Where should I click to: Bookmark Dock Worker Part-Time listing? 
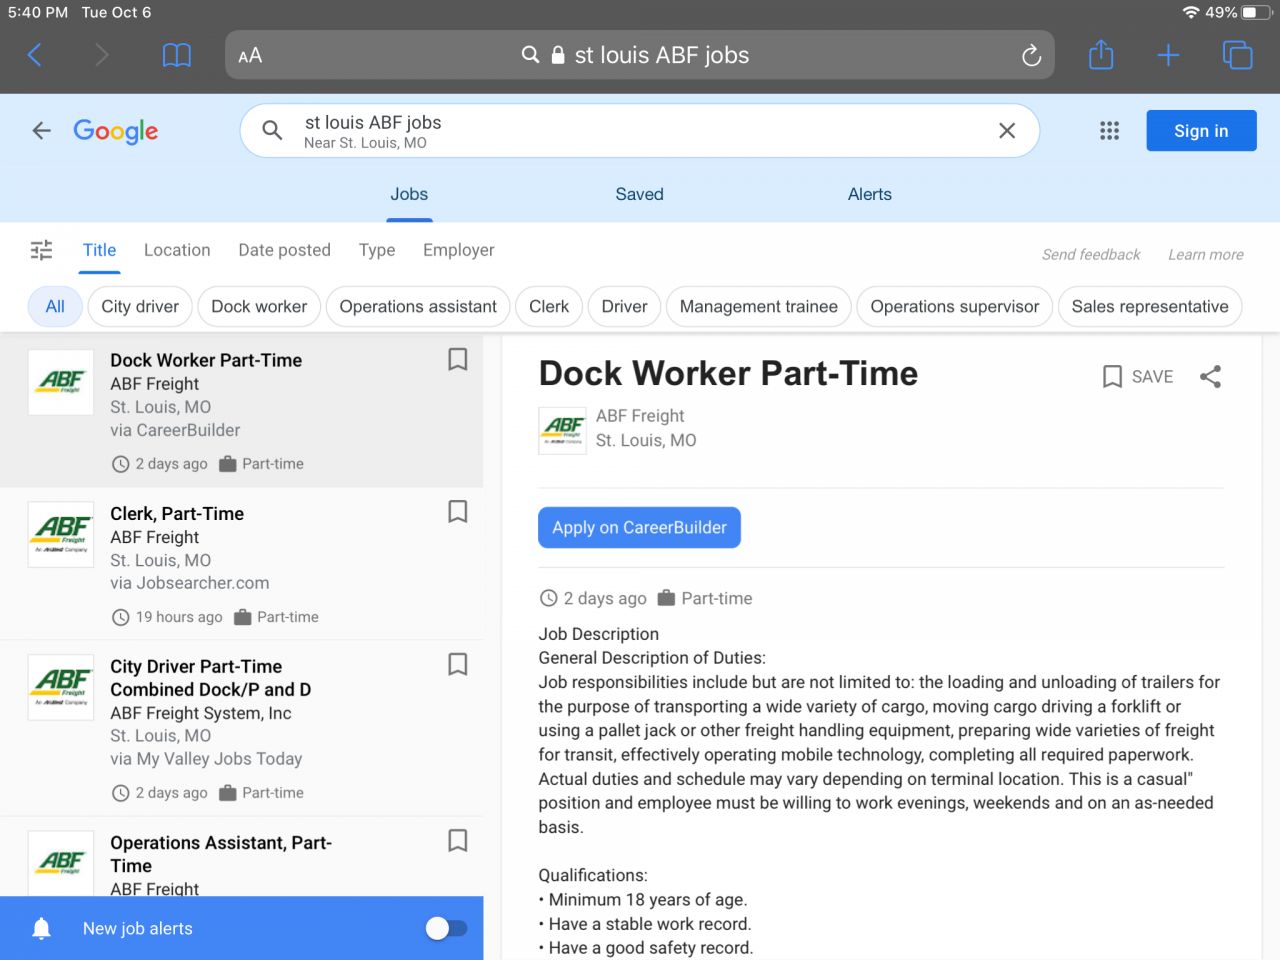tap(457, 359)
